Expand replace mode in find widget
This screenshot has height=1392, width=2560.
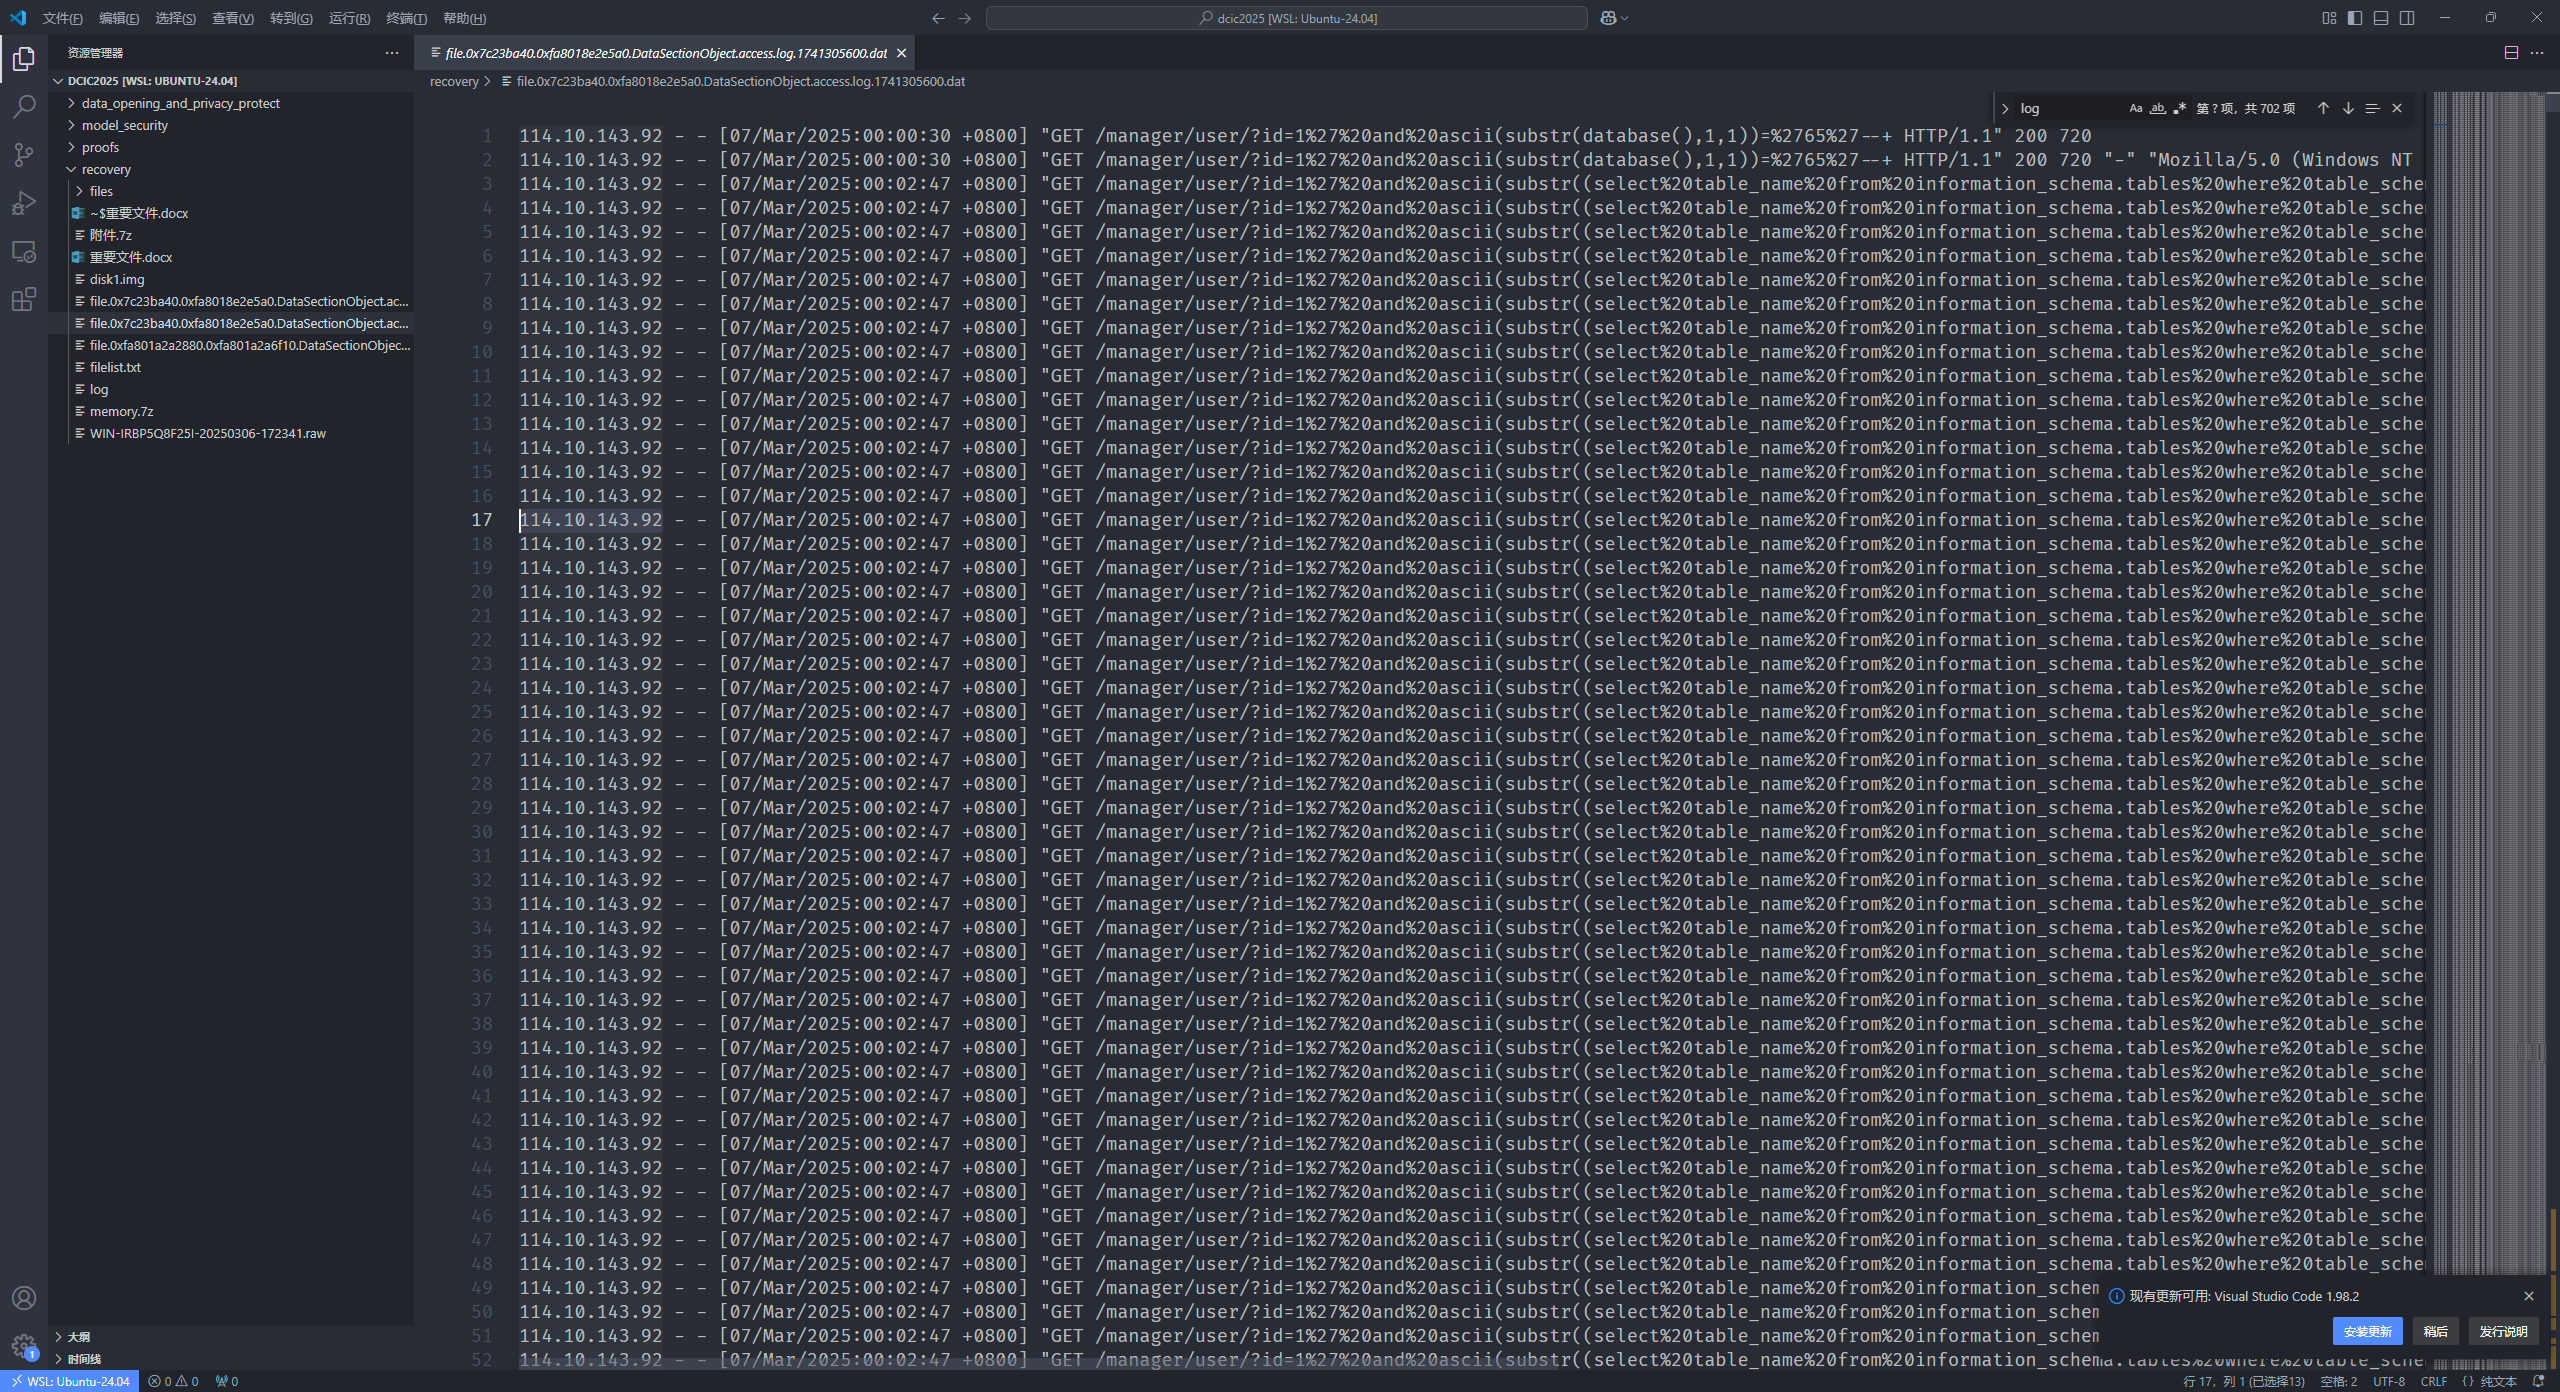[x=2005, y=108]
